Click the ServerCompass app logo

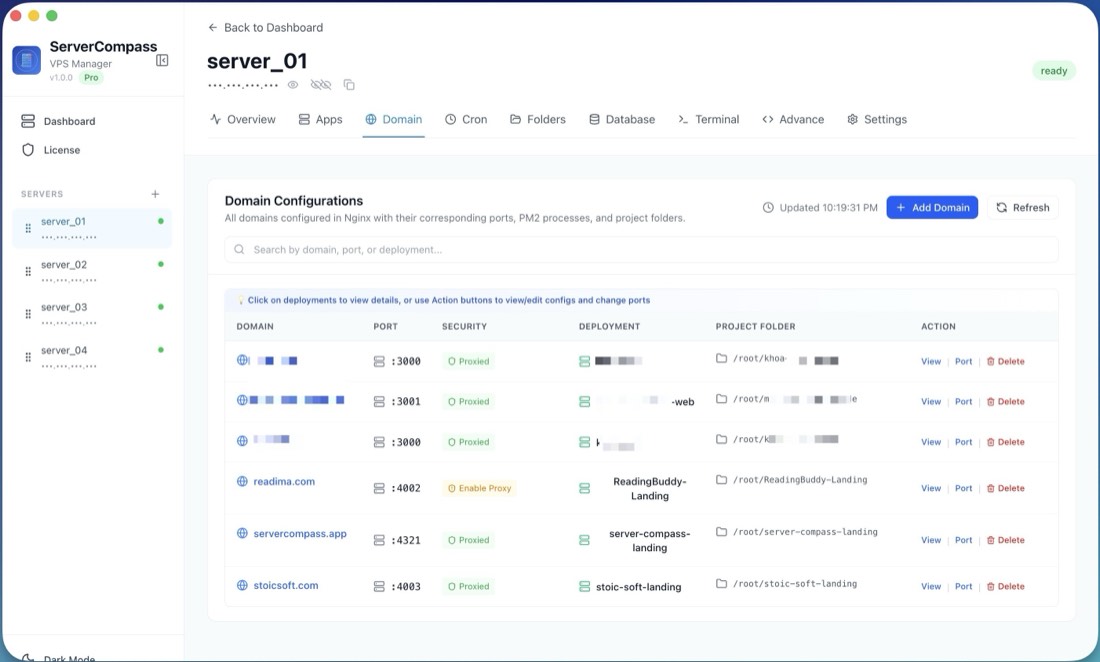pyautogui.click(x=27, y=60)
